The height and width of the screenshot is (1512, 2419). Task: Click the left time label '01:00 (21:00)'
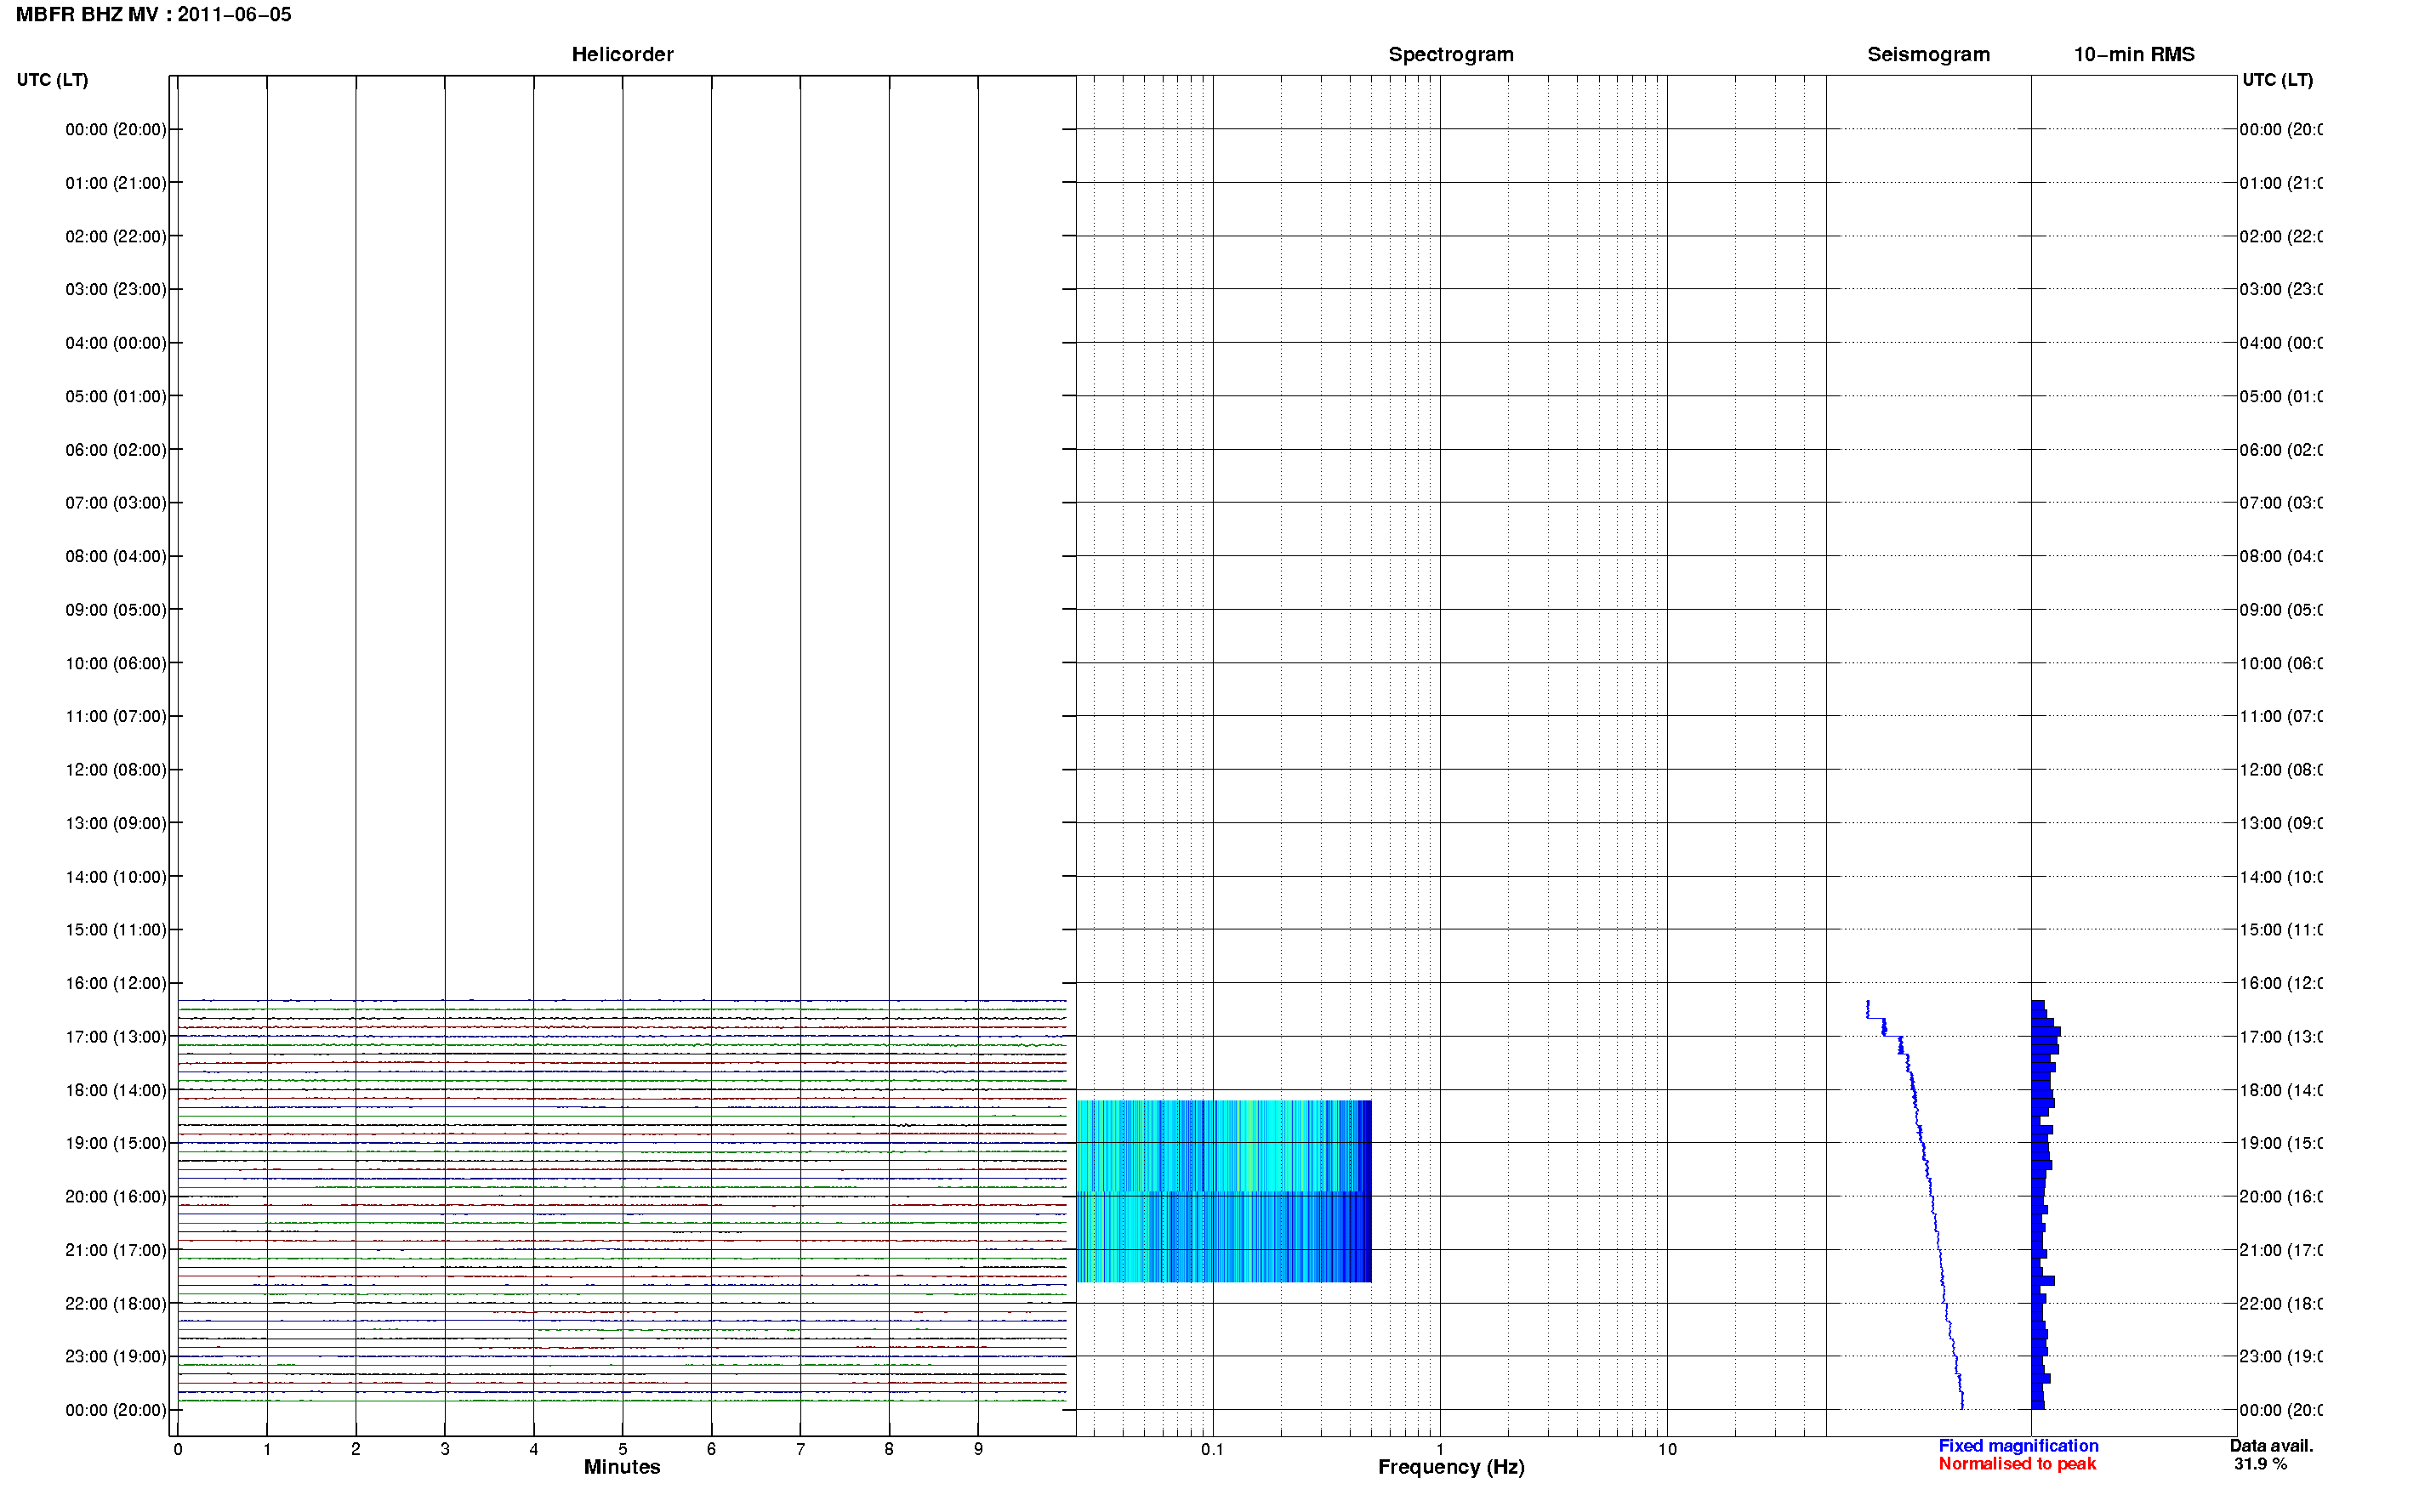(116, 183)
